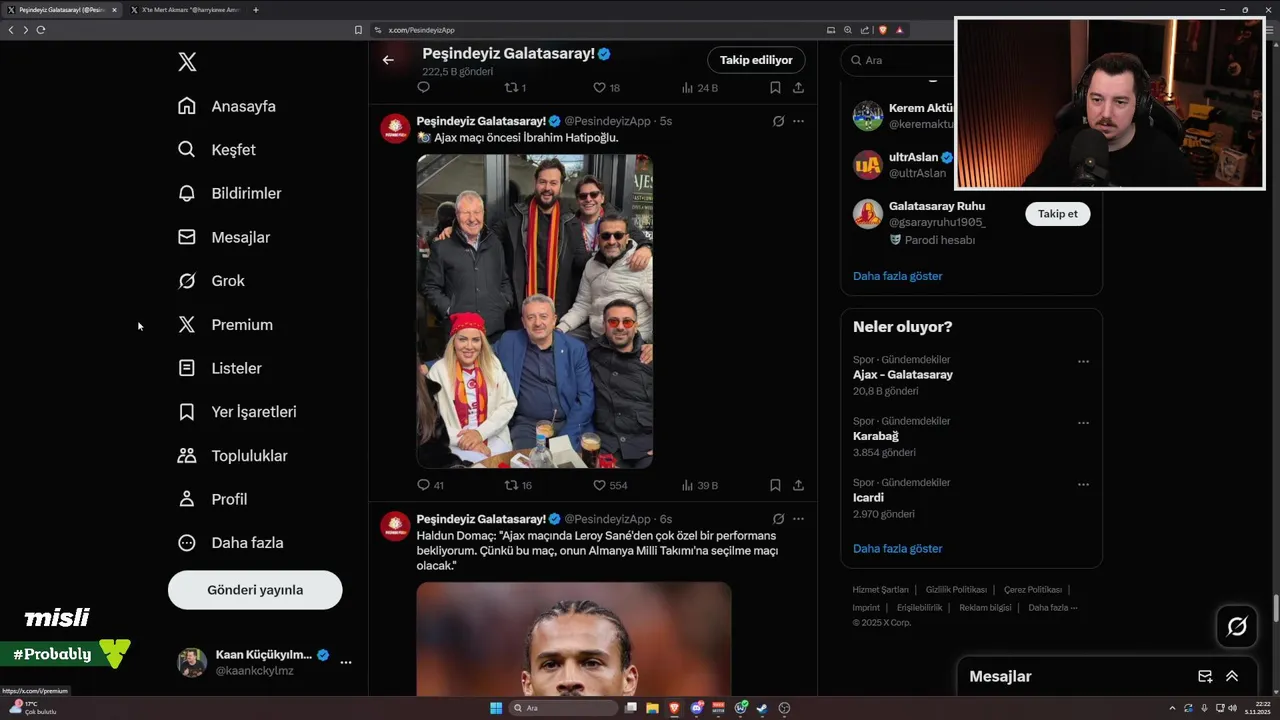Compose new message in Mesajlar drawer
Viewport: 1280px width, 720px height.
(x=1205, y=676)
